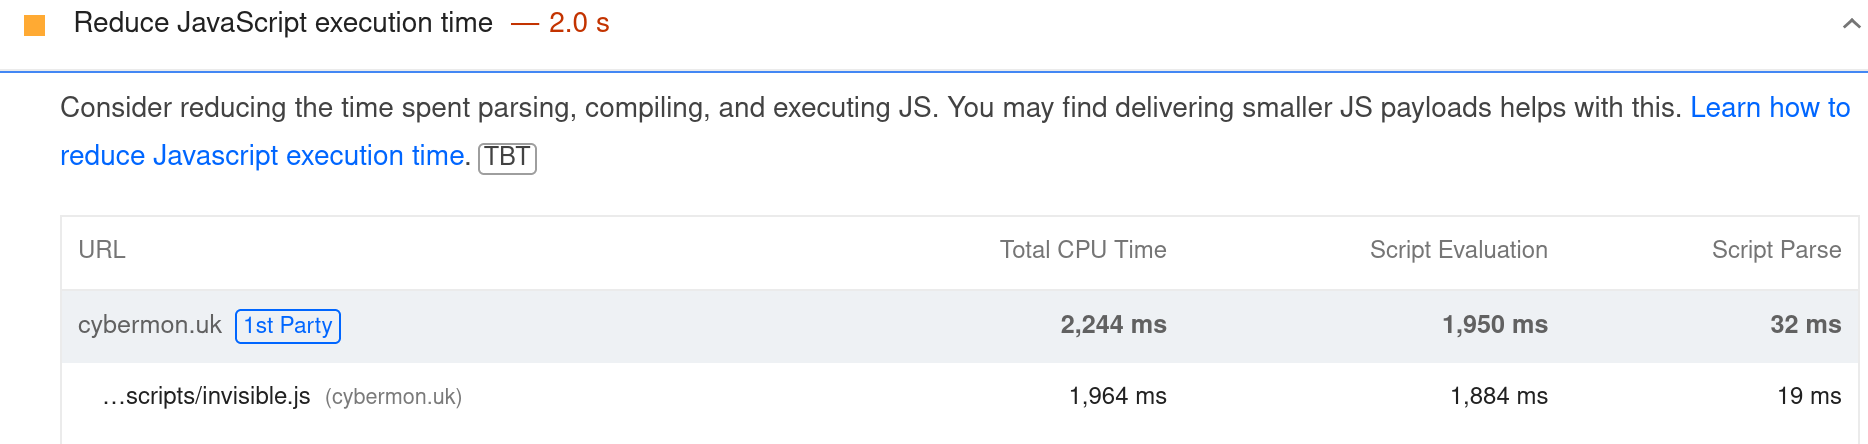Image resolution: width=1868 pixels, height=444 pixels.
Task: Click the 2.0 s audit time value
Action: tap(579, 23)
